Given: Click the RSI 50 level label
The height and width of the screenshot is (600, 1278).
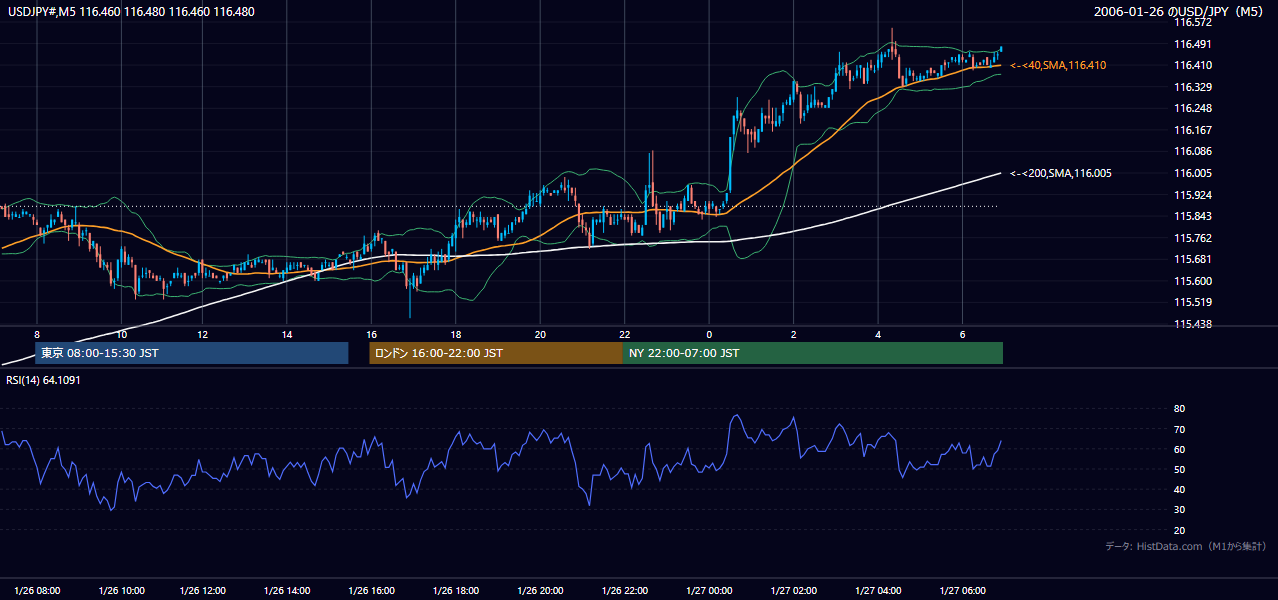Looking at the screenshot, I should (1179, 469).
